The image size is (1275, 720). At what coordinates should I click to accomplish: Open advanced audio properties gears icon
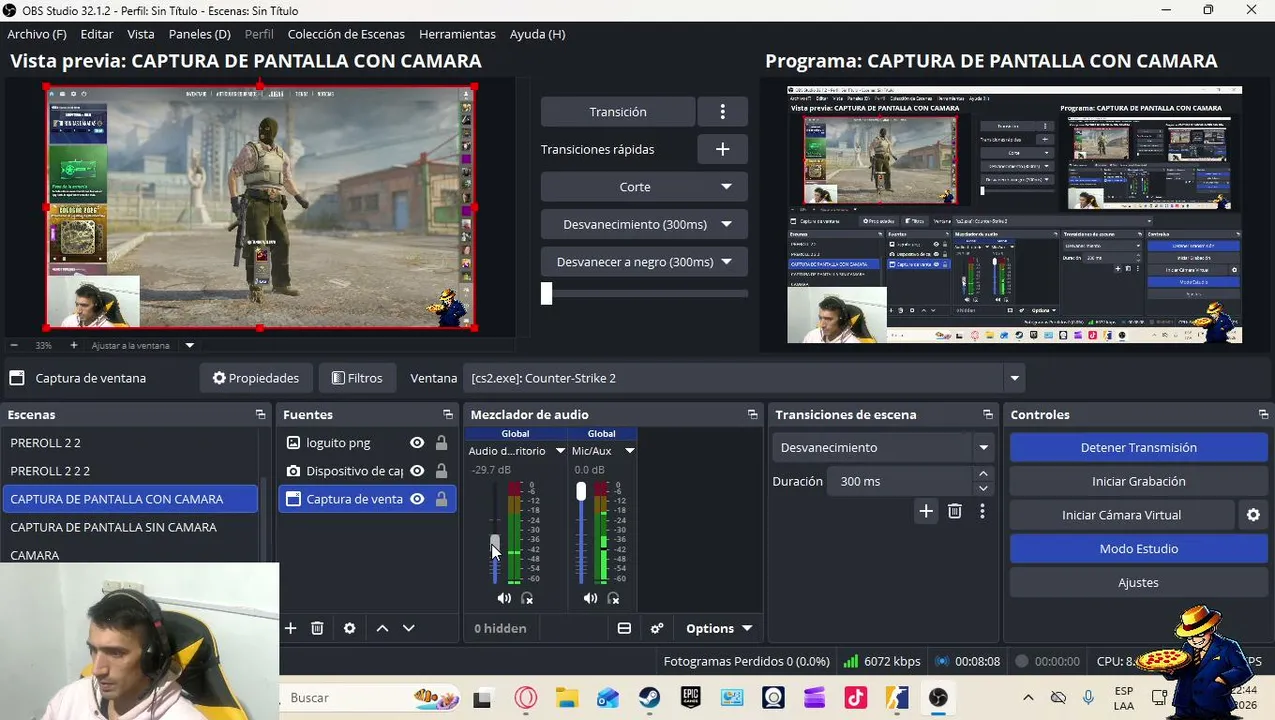point(657,628)
